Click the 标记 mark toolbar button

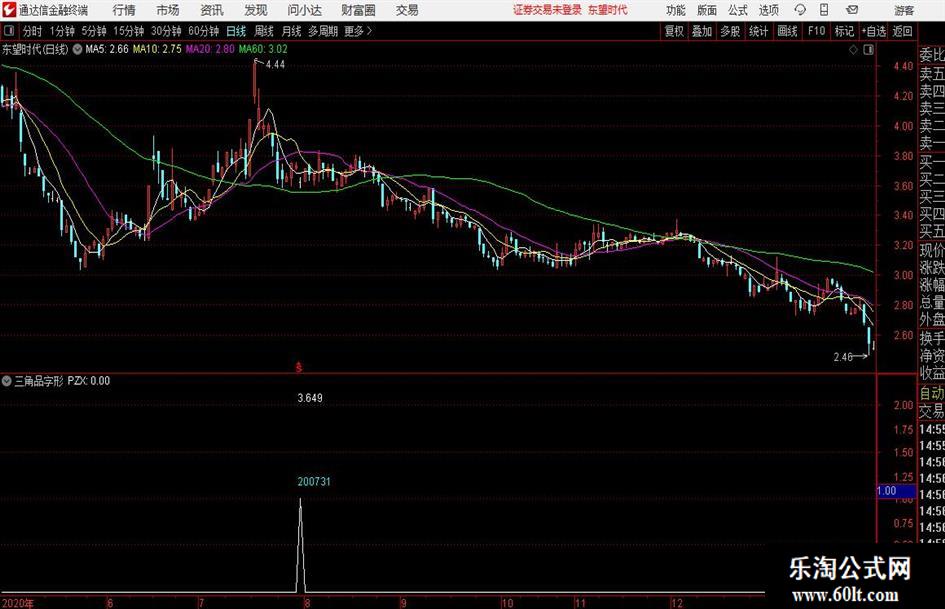click(844, 31)
